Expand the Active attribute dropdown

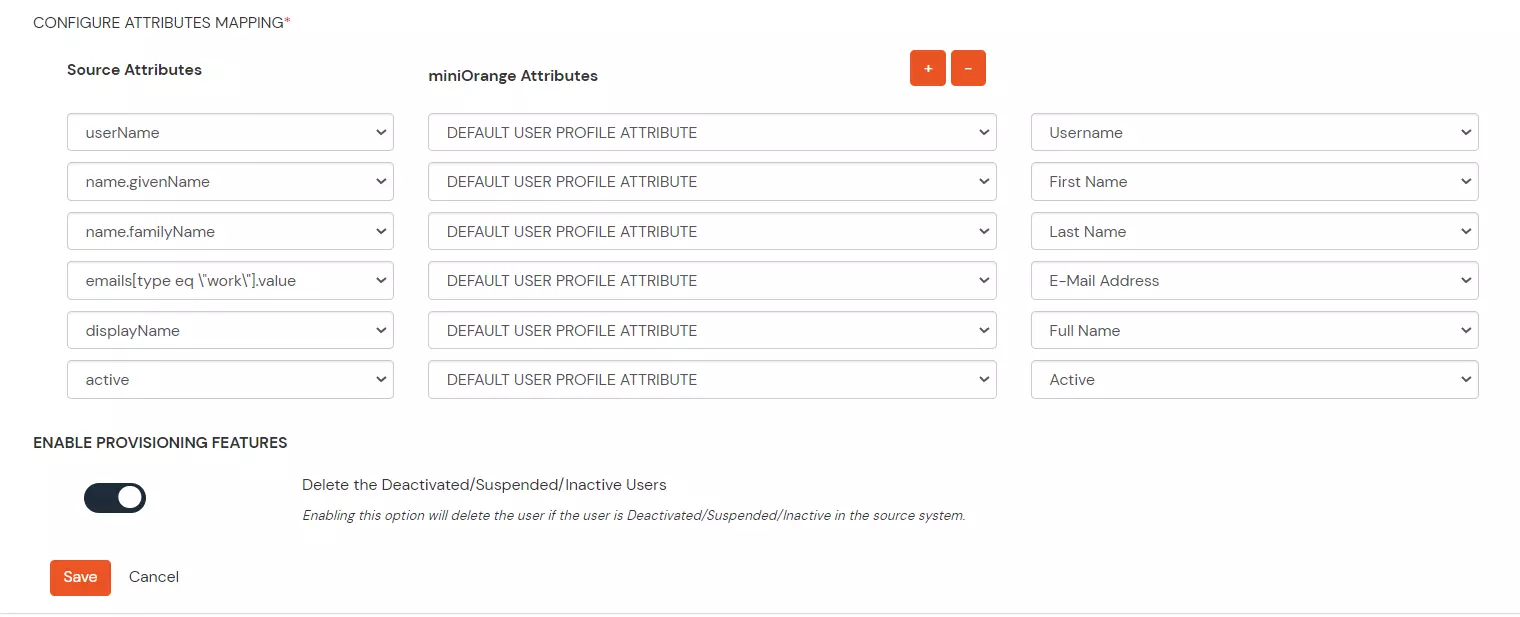[x=1254, y=379]
